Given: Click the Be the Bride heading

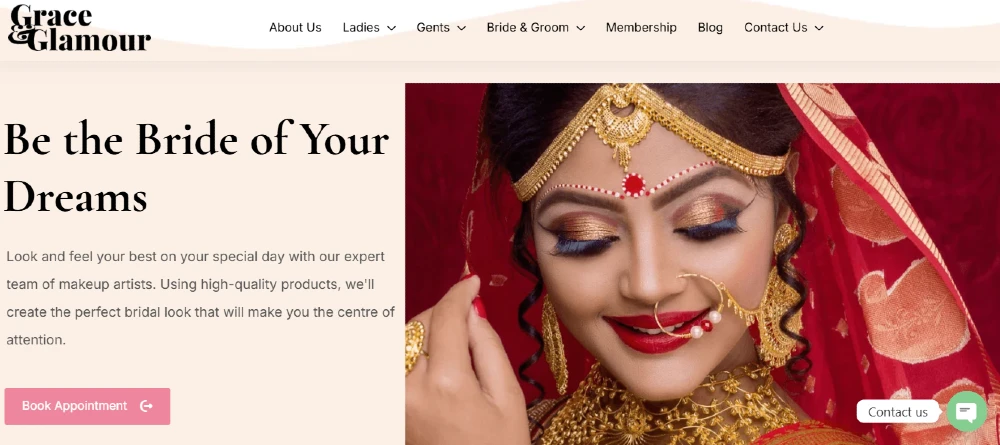Looking at the screenshot, I should click(196, 167).
